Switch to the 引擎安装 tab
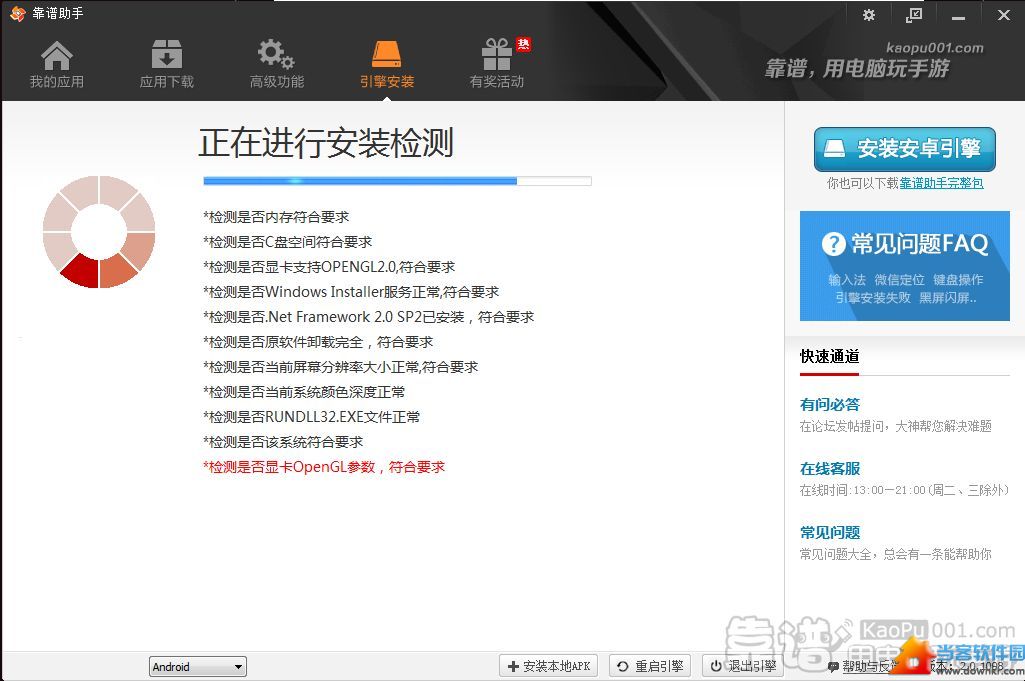Image resolution: width=1025 pixels, height=681 pixels. (x=387, y=65)
